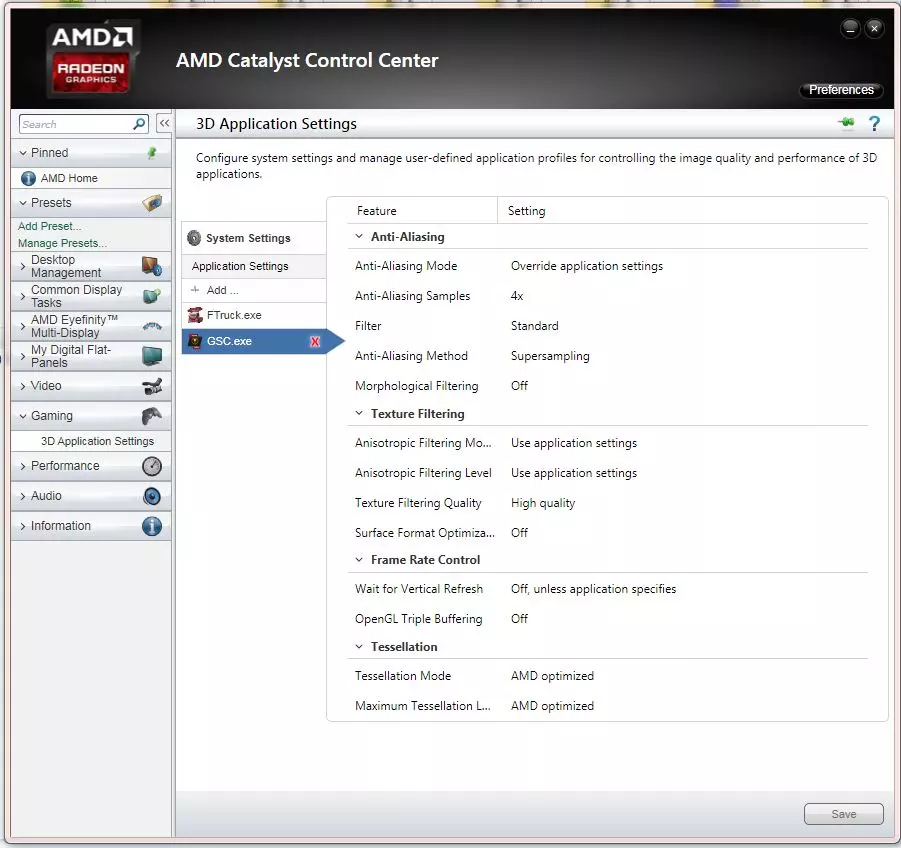Click the System Settings gear icon

click(194, 238)
